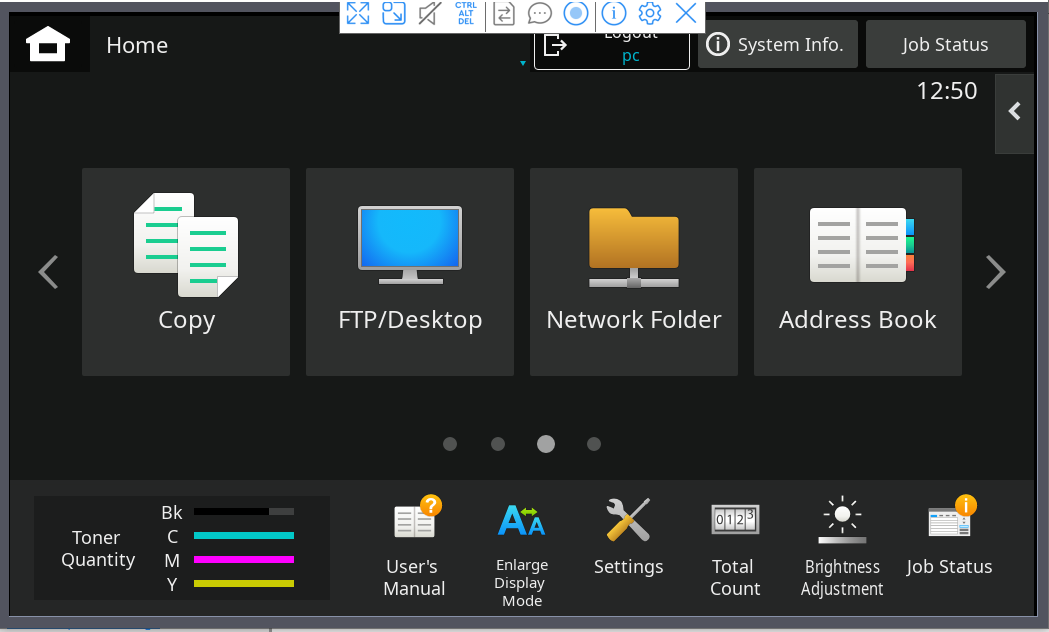Viewport: 1049px width, 632px height.
Task: Jump to the first home page dot
Action: point(450,444)
